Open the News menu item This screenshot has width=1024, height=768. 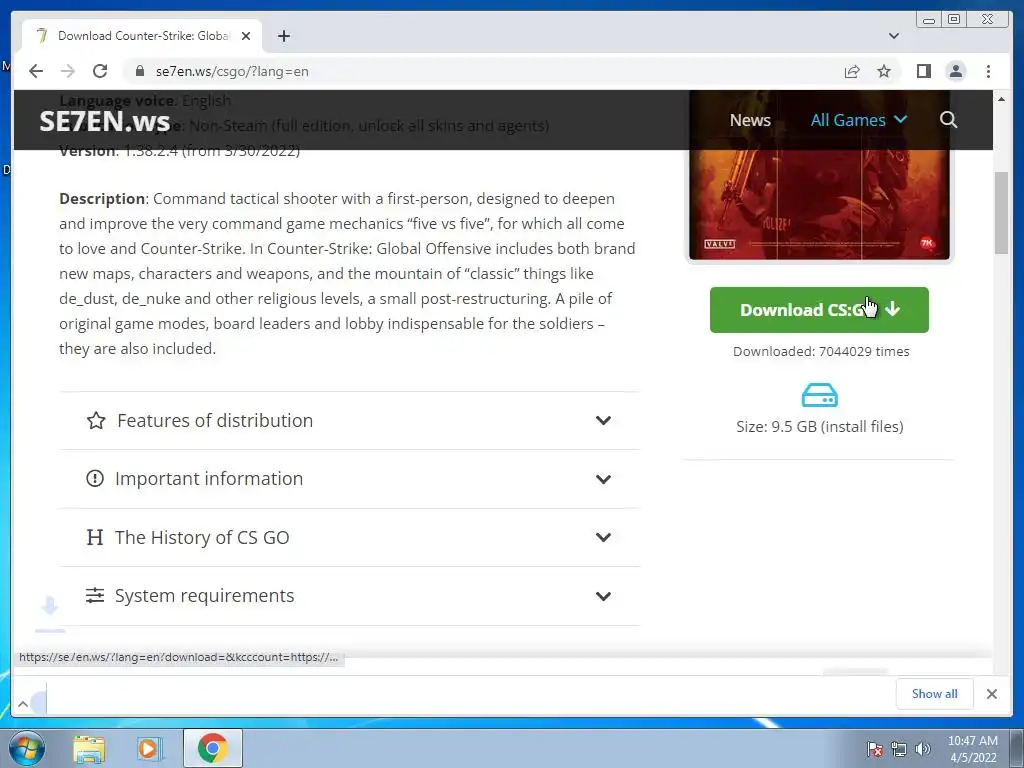pyautogui.click(x=750, y=120)
